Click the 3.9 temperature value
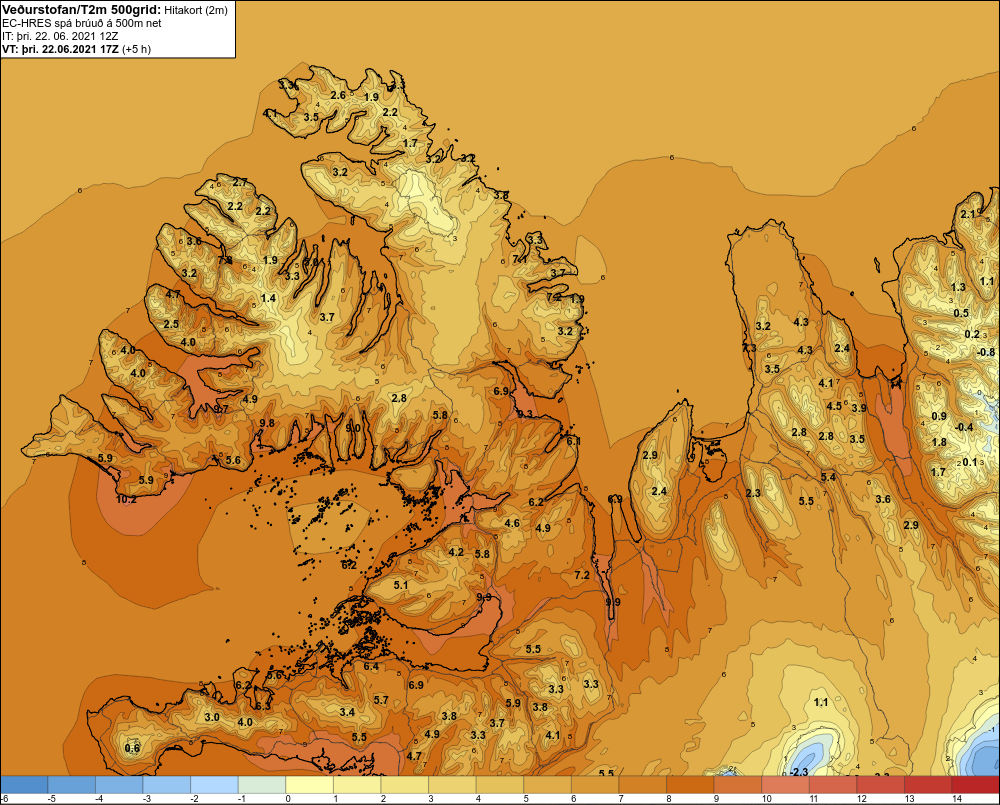This screenshot has width=1000, height=805. [x=859, y=408]
